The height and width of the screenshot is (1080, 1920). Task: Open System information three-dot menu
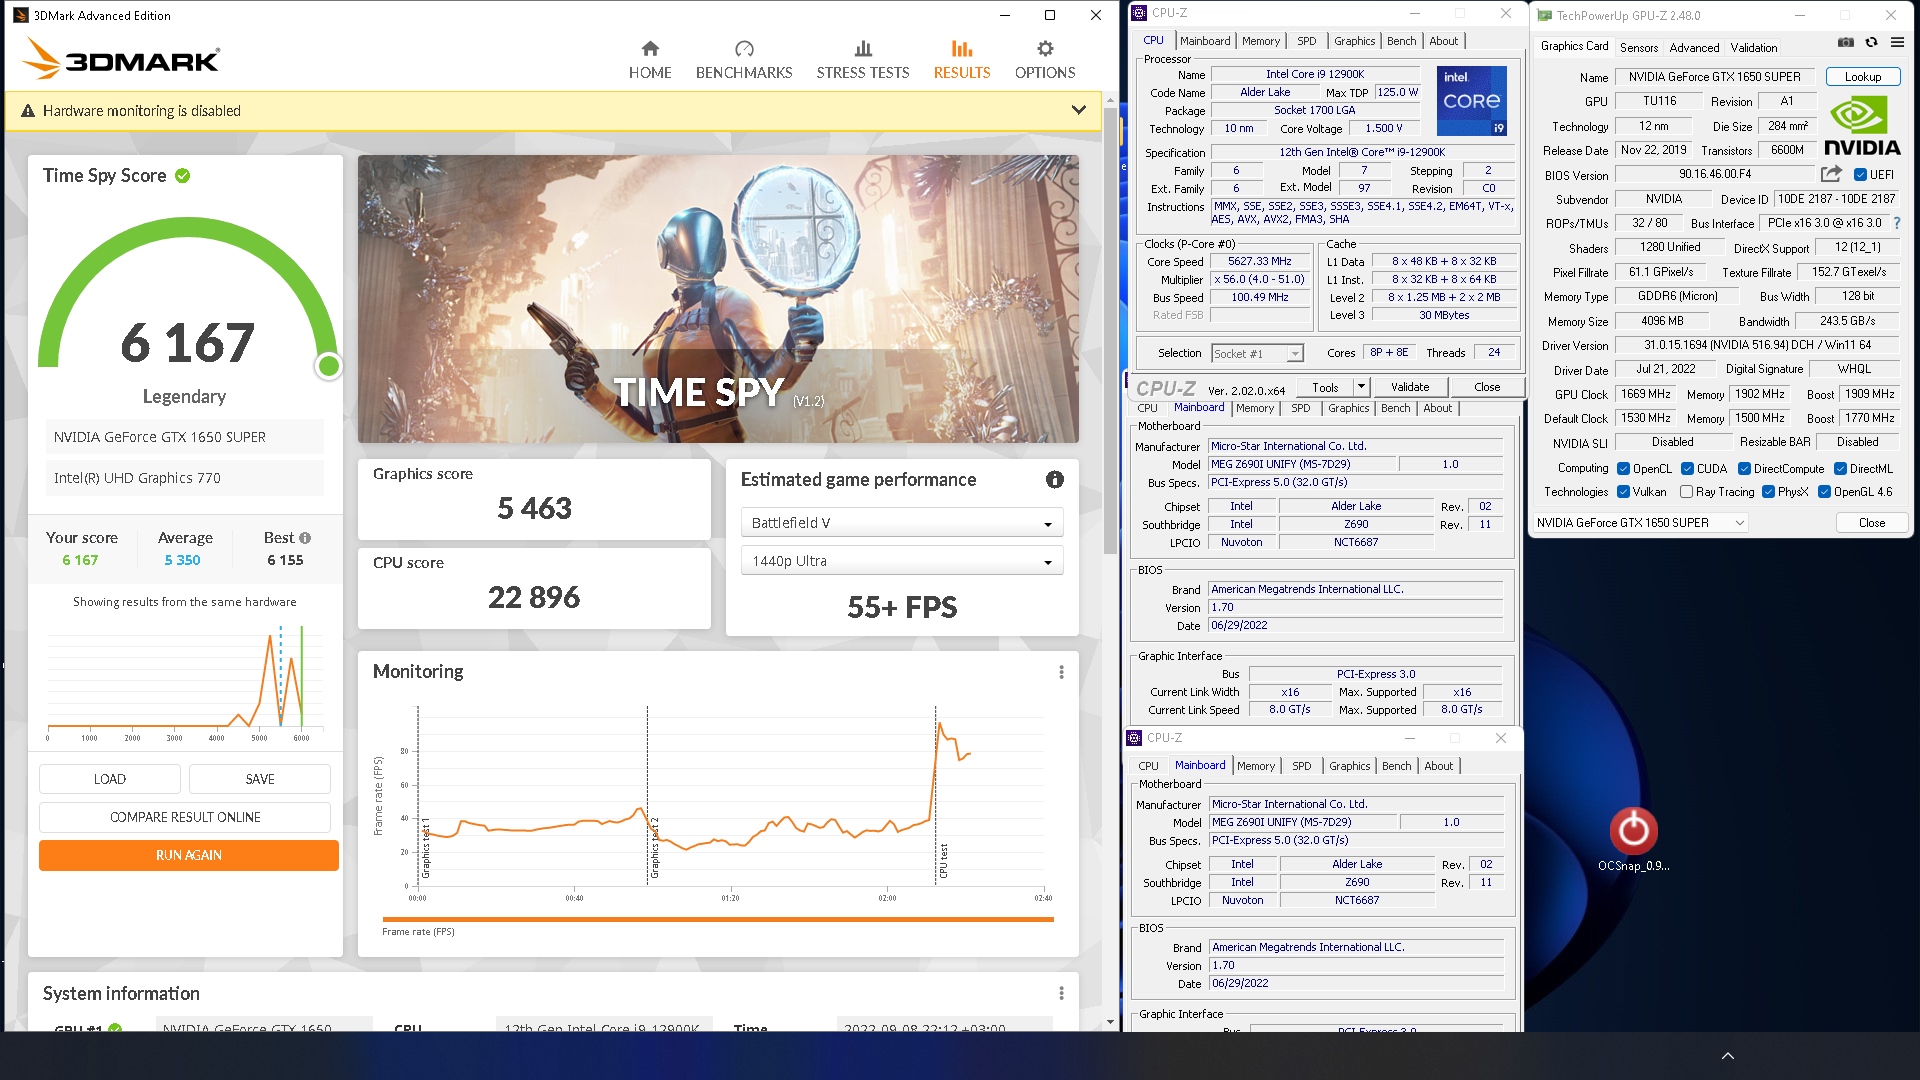pyautogui.click(x=1061, y=993)
